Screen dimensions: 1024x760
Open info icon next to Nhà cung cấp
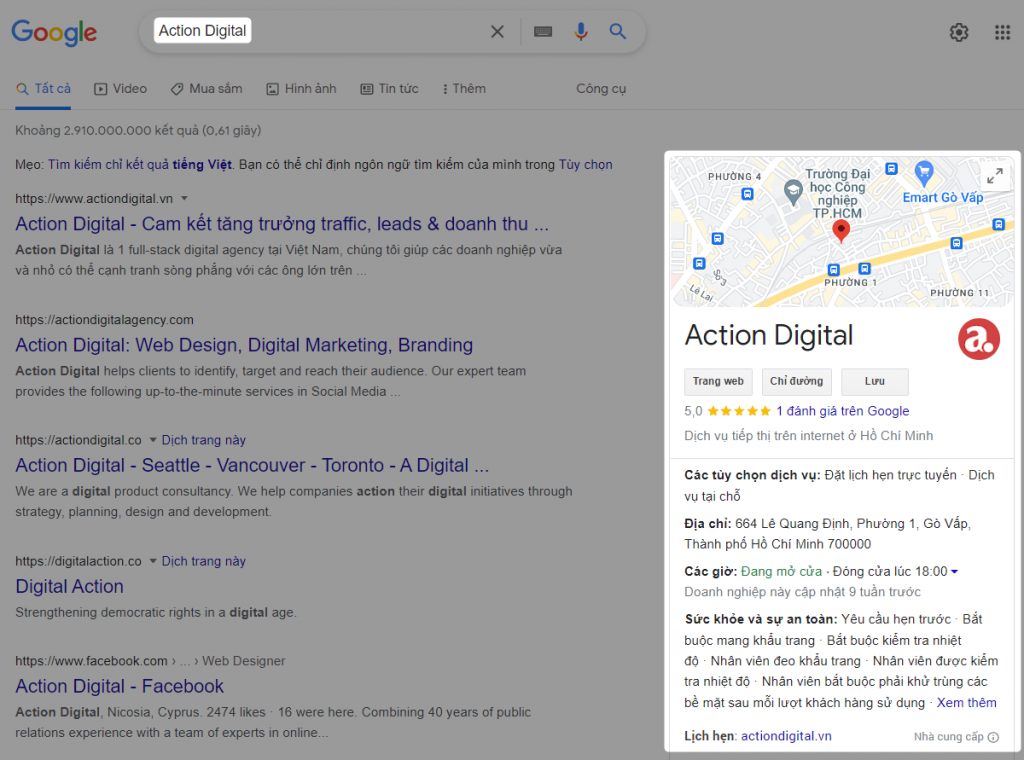pyautogui.click(x=993, y=737)
